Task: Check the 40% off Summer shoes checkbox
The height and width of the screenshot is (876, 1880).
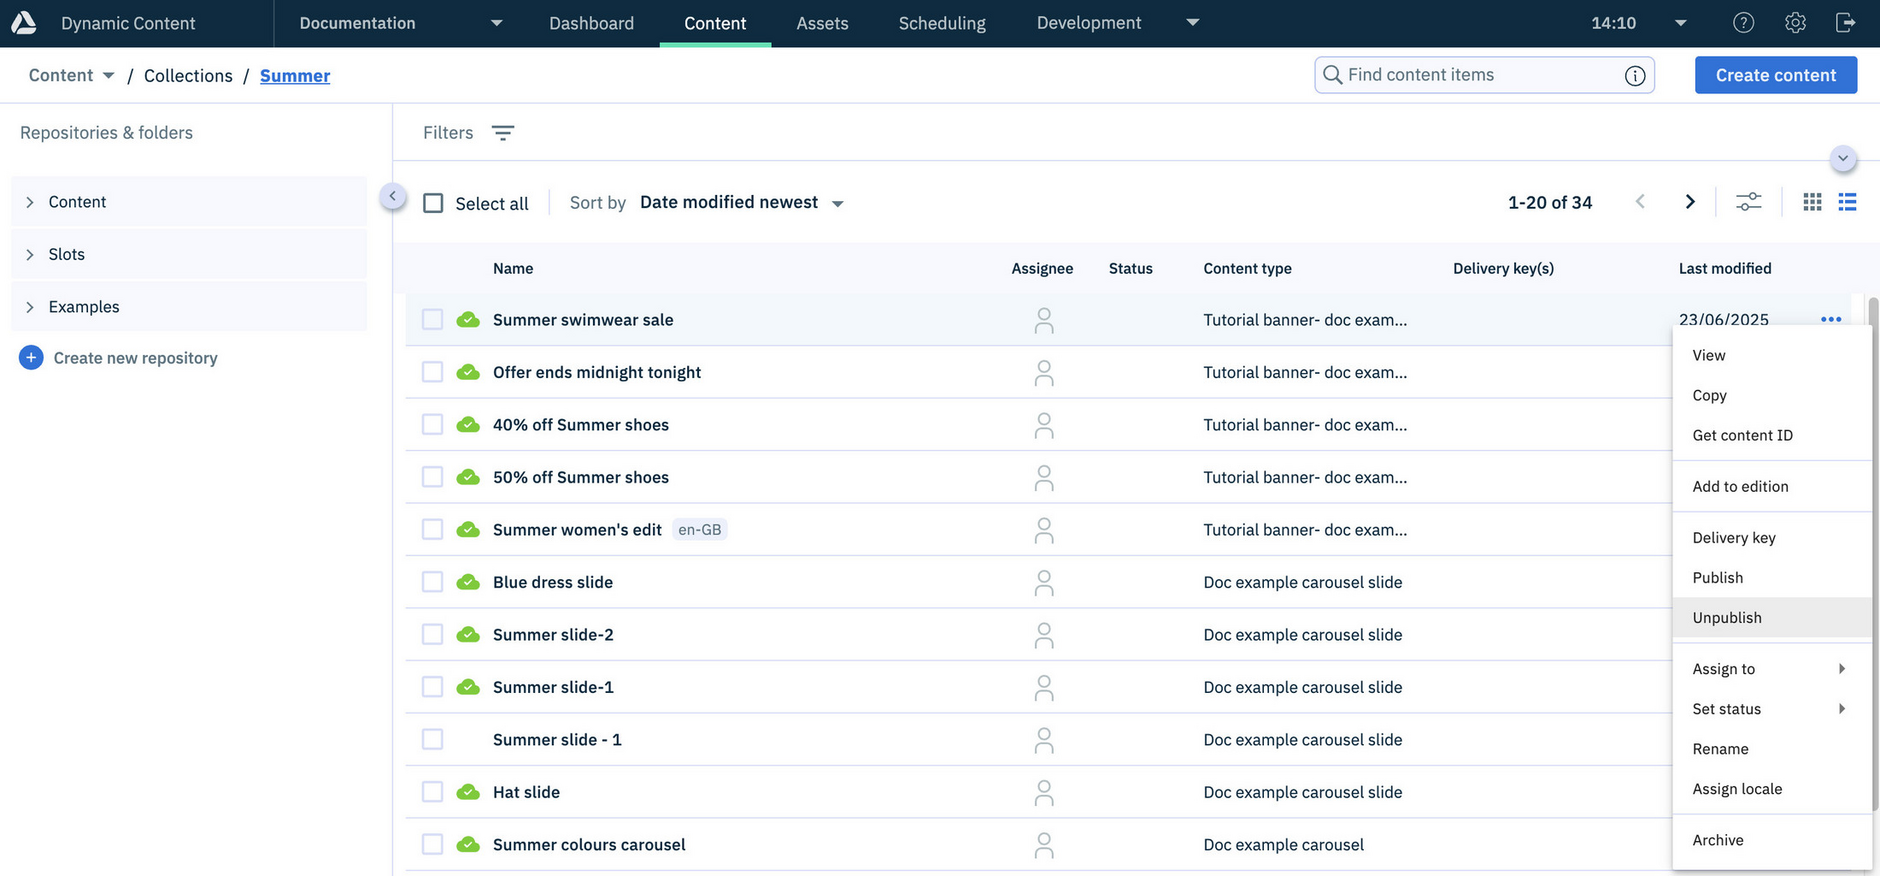Action: coord(432,425)
